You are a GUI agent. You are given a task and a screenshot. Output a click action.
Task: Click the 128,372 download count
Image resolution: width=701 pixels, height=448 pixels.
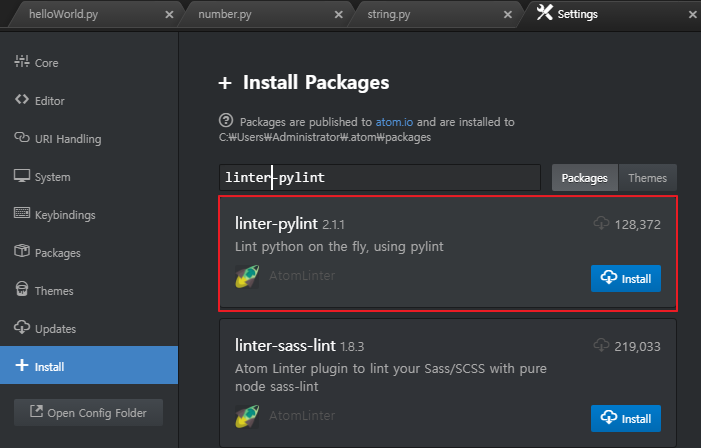point(638,224)
